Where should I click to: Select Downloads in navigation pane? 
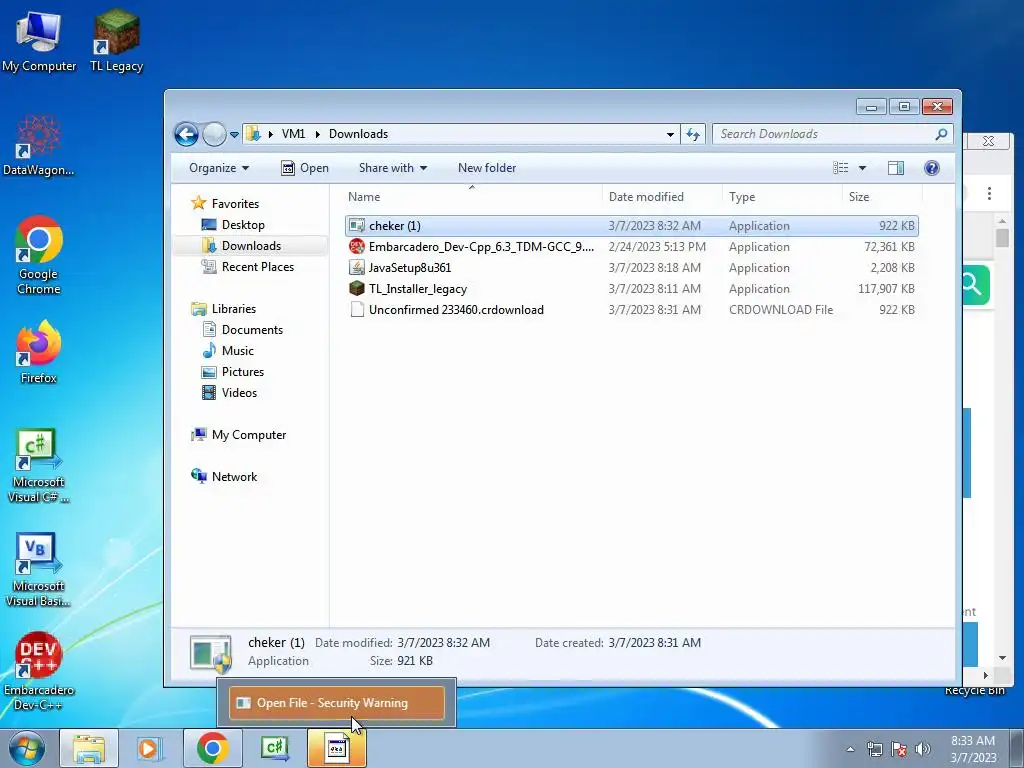tap(242, 246)
